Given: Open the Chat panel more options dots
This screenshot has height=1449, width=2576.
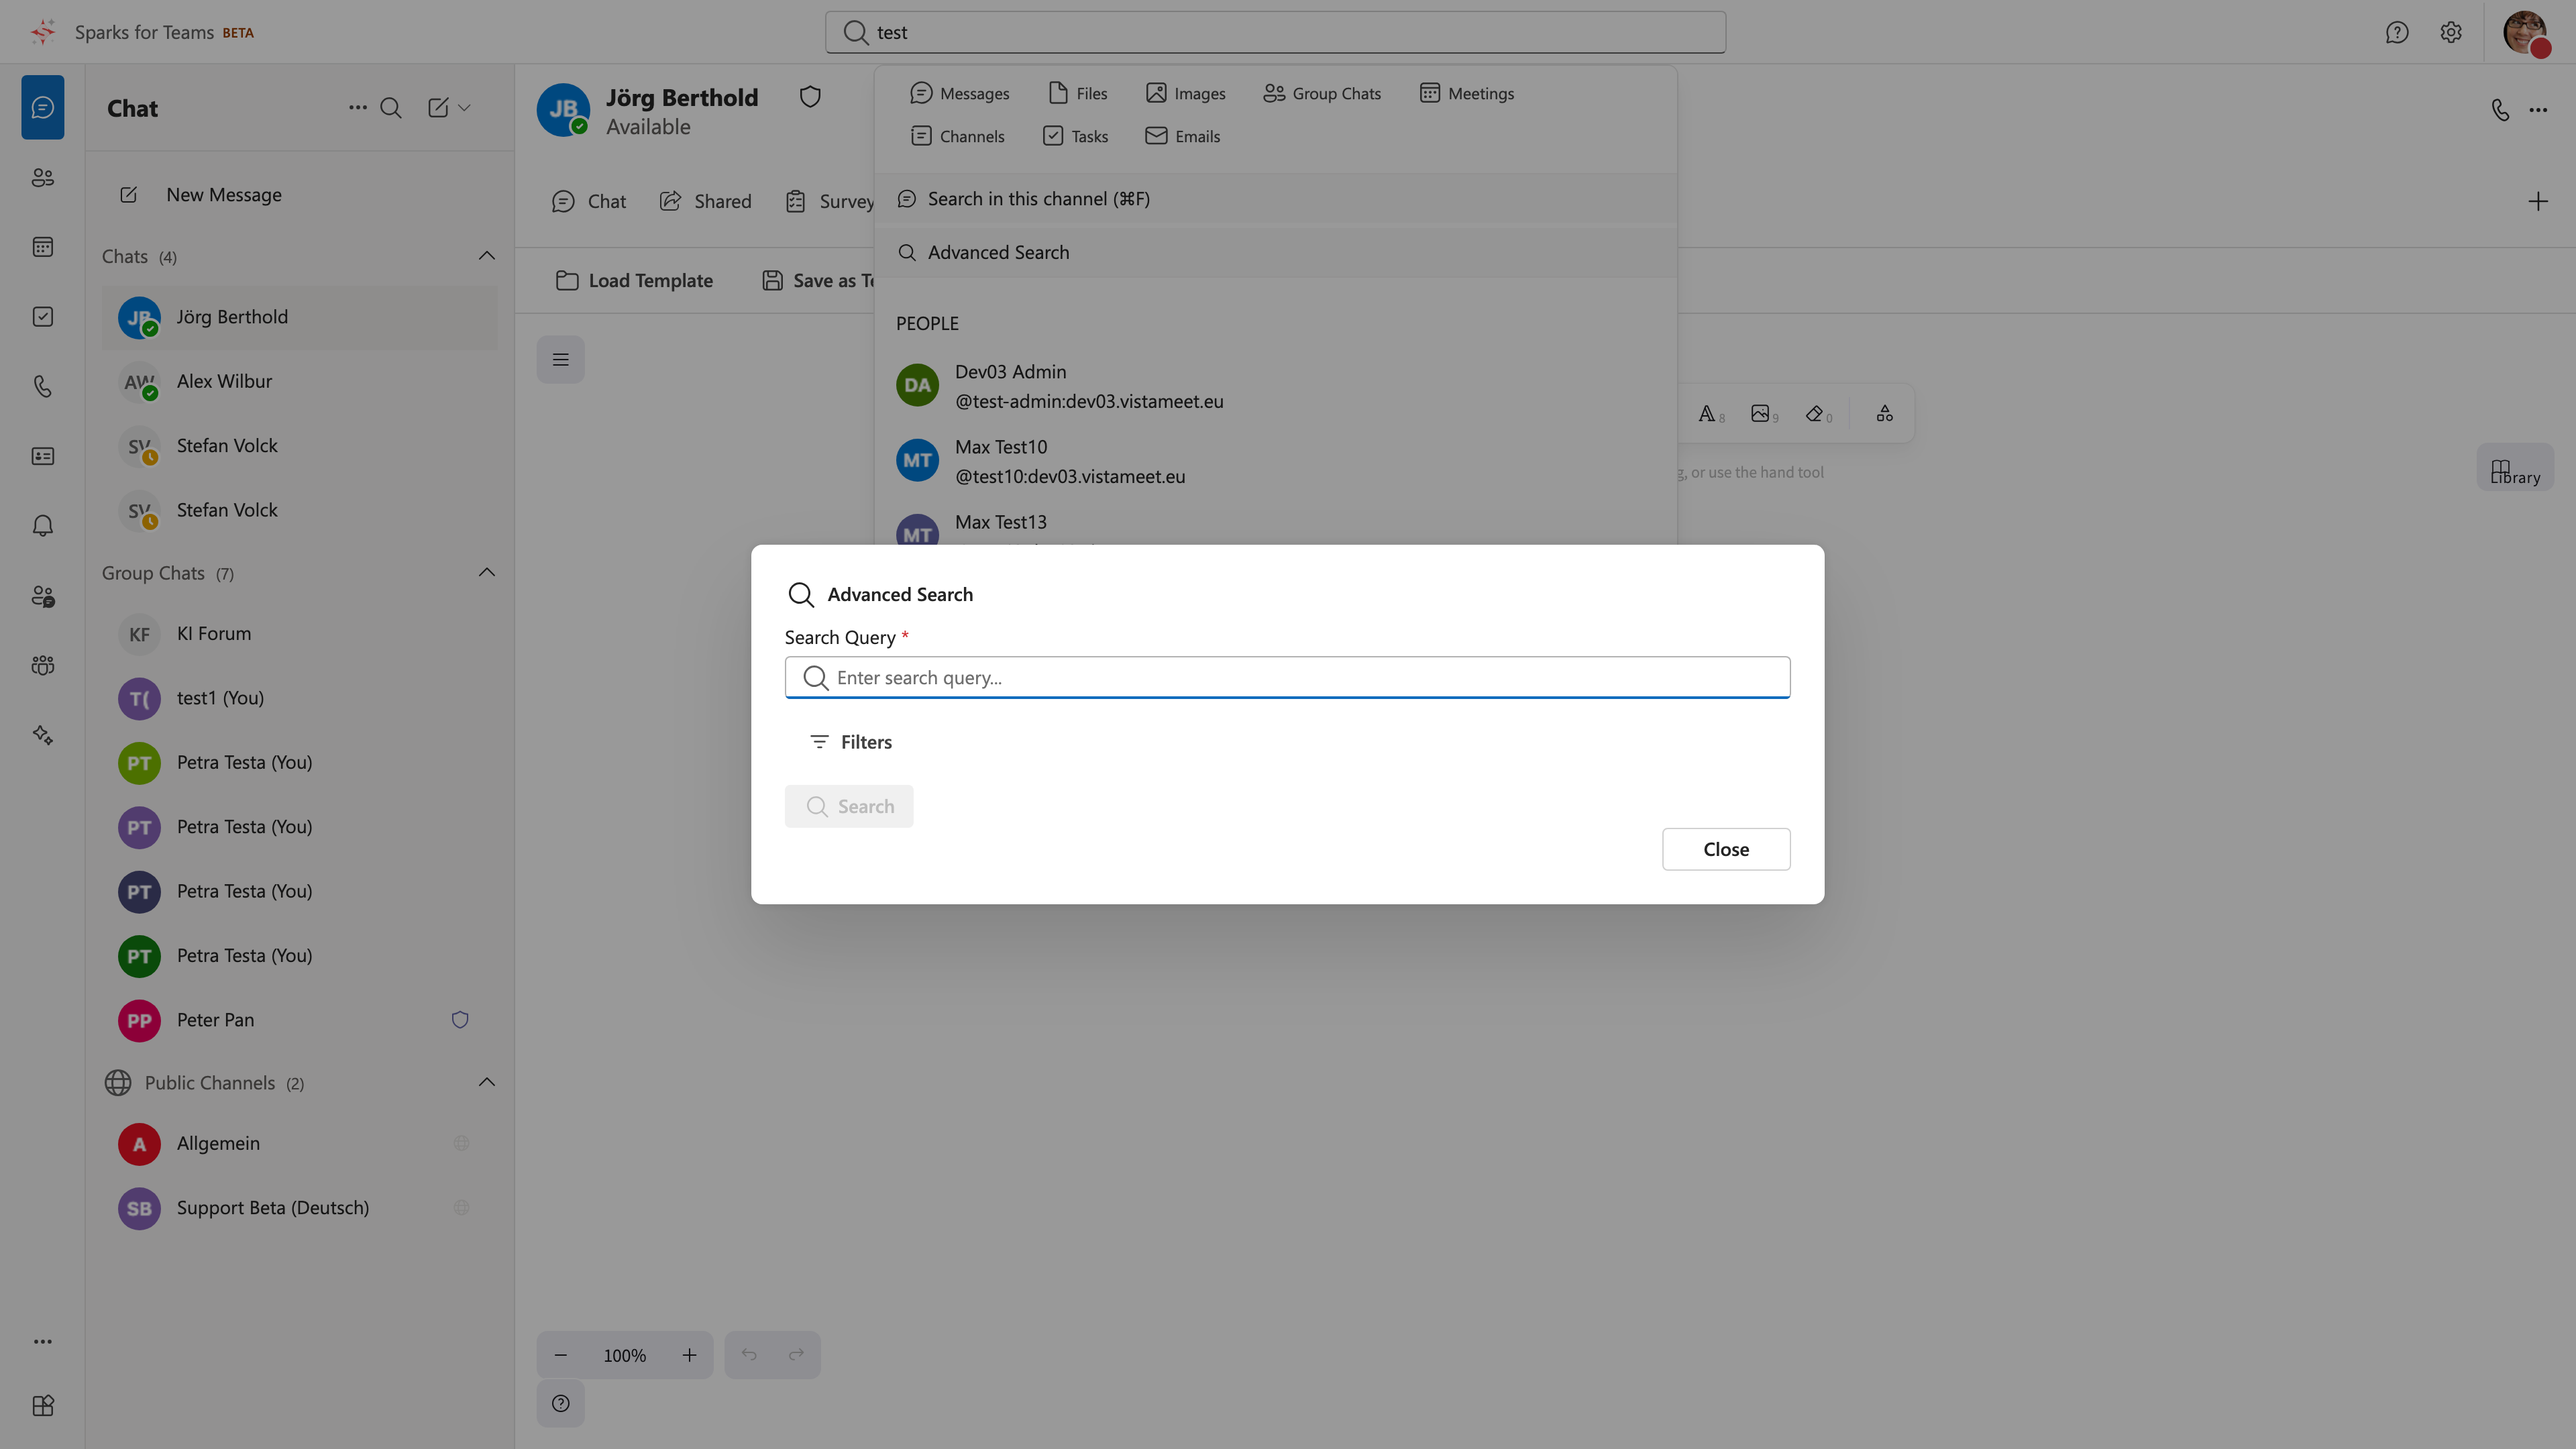Looking at the screenshot, I should pos(357,108).
